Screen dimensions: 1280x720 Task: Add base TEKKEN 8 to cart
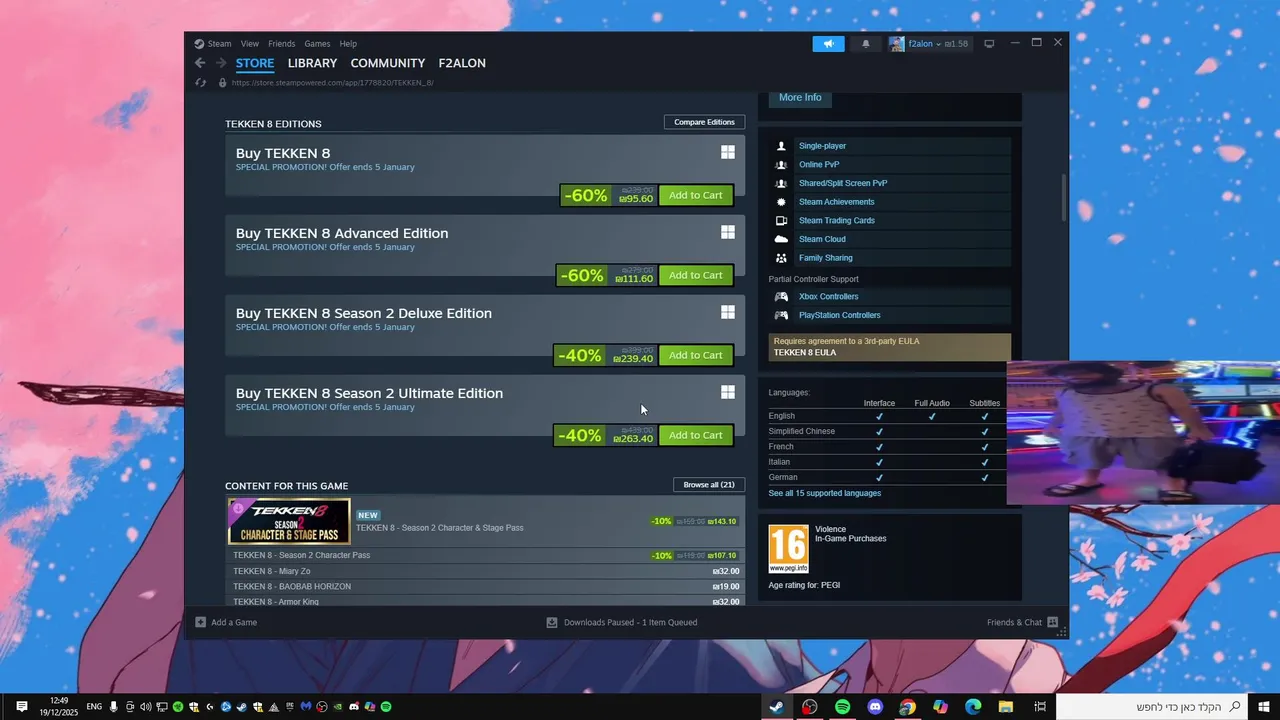[x=695, y=195]
